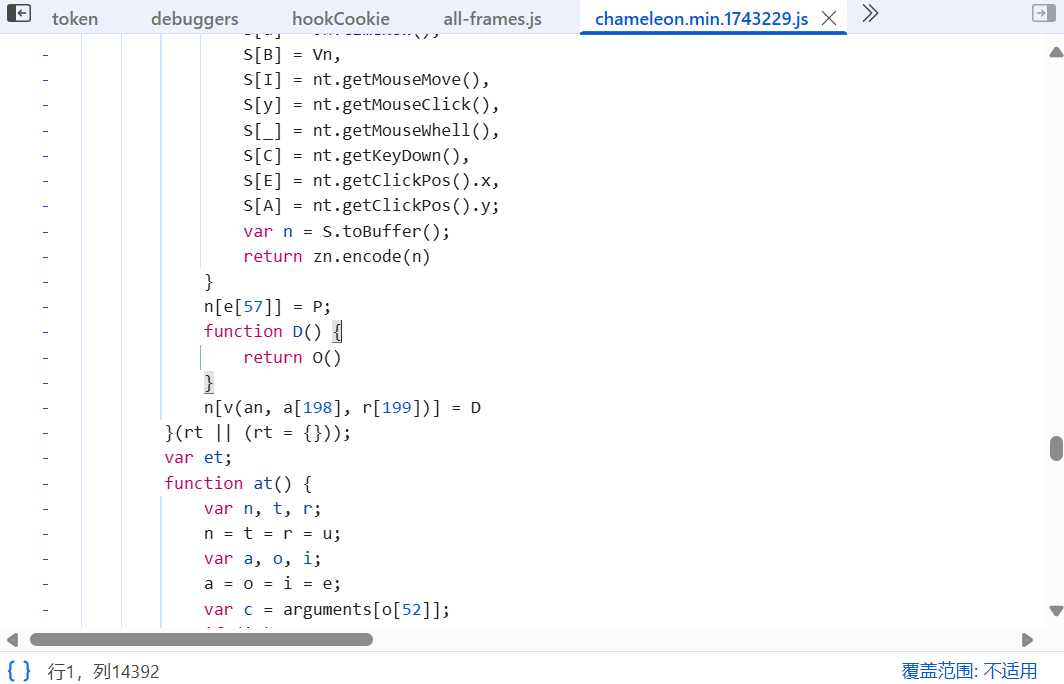The width and height of the screenshot is (1064, 684).
Task: Activate the chameleon.min.1743229.js tab
Action: (x=700, y=19)
